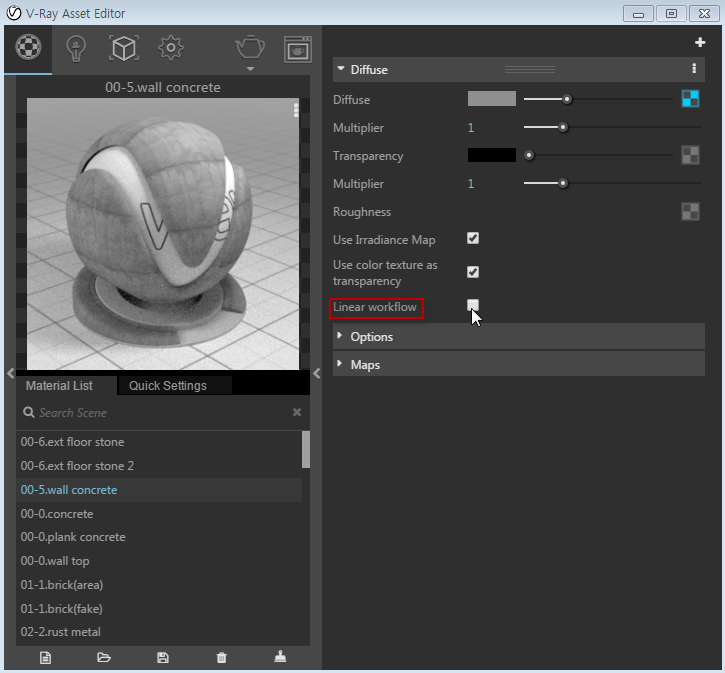
Task: Select material 01-1.brick(area)
Action: tap(159, 585)
